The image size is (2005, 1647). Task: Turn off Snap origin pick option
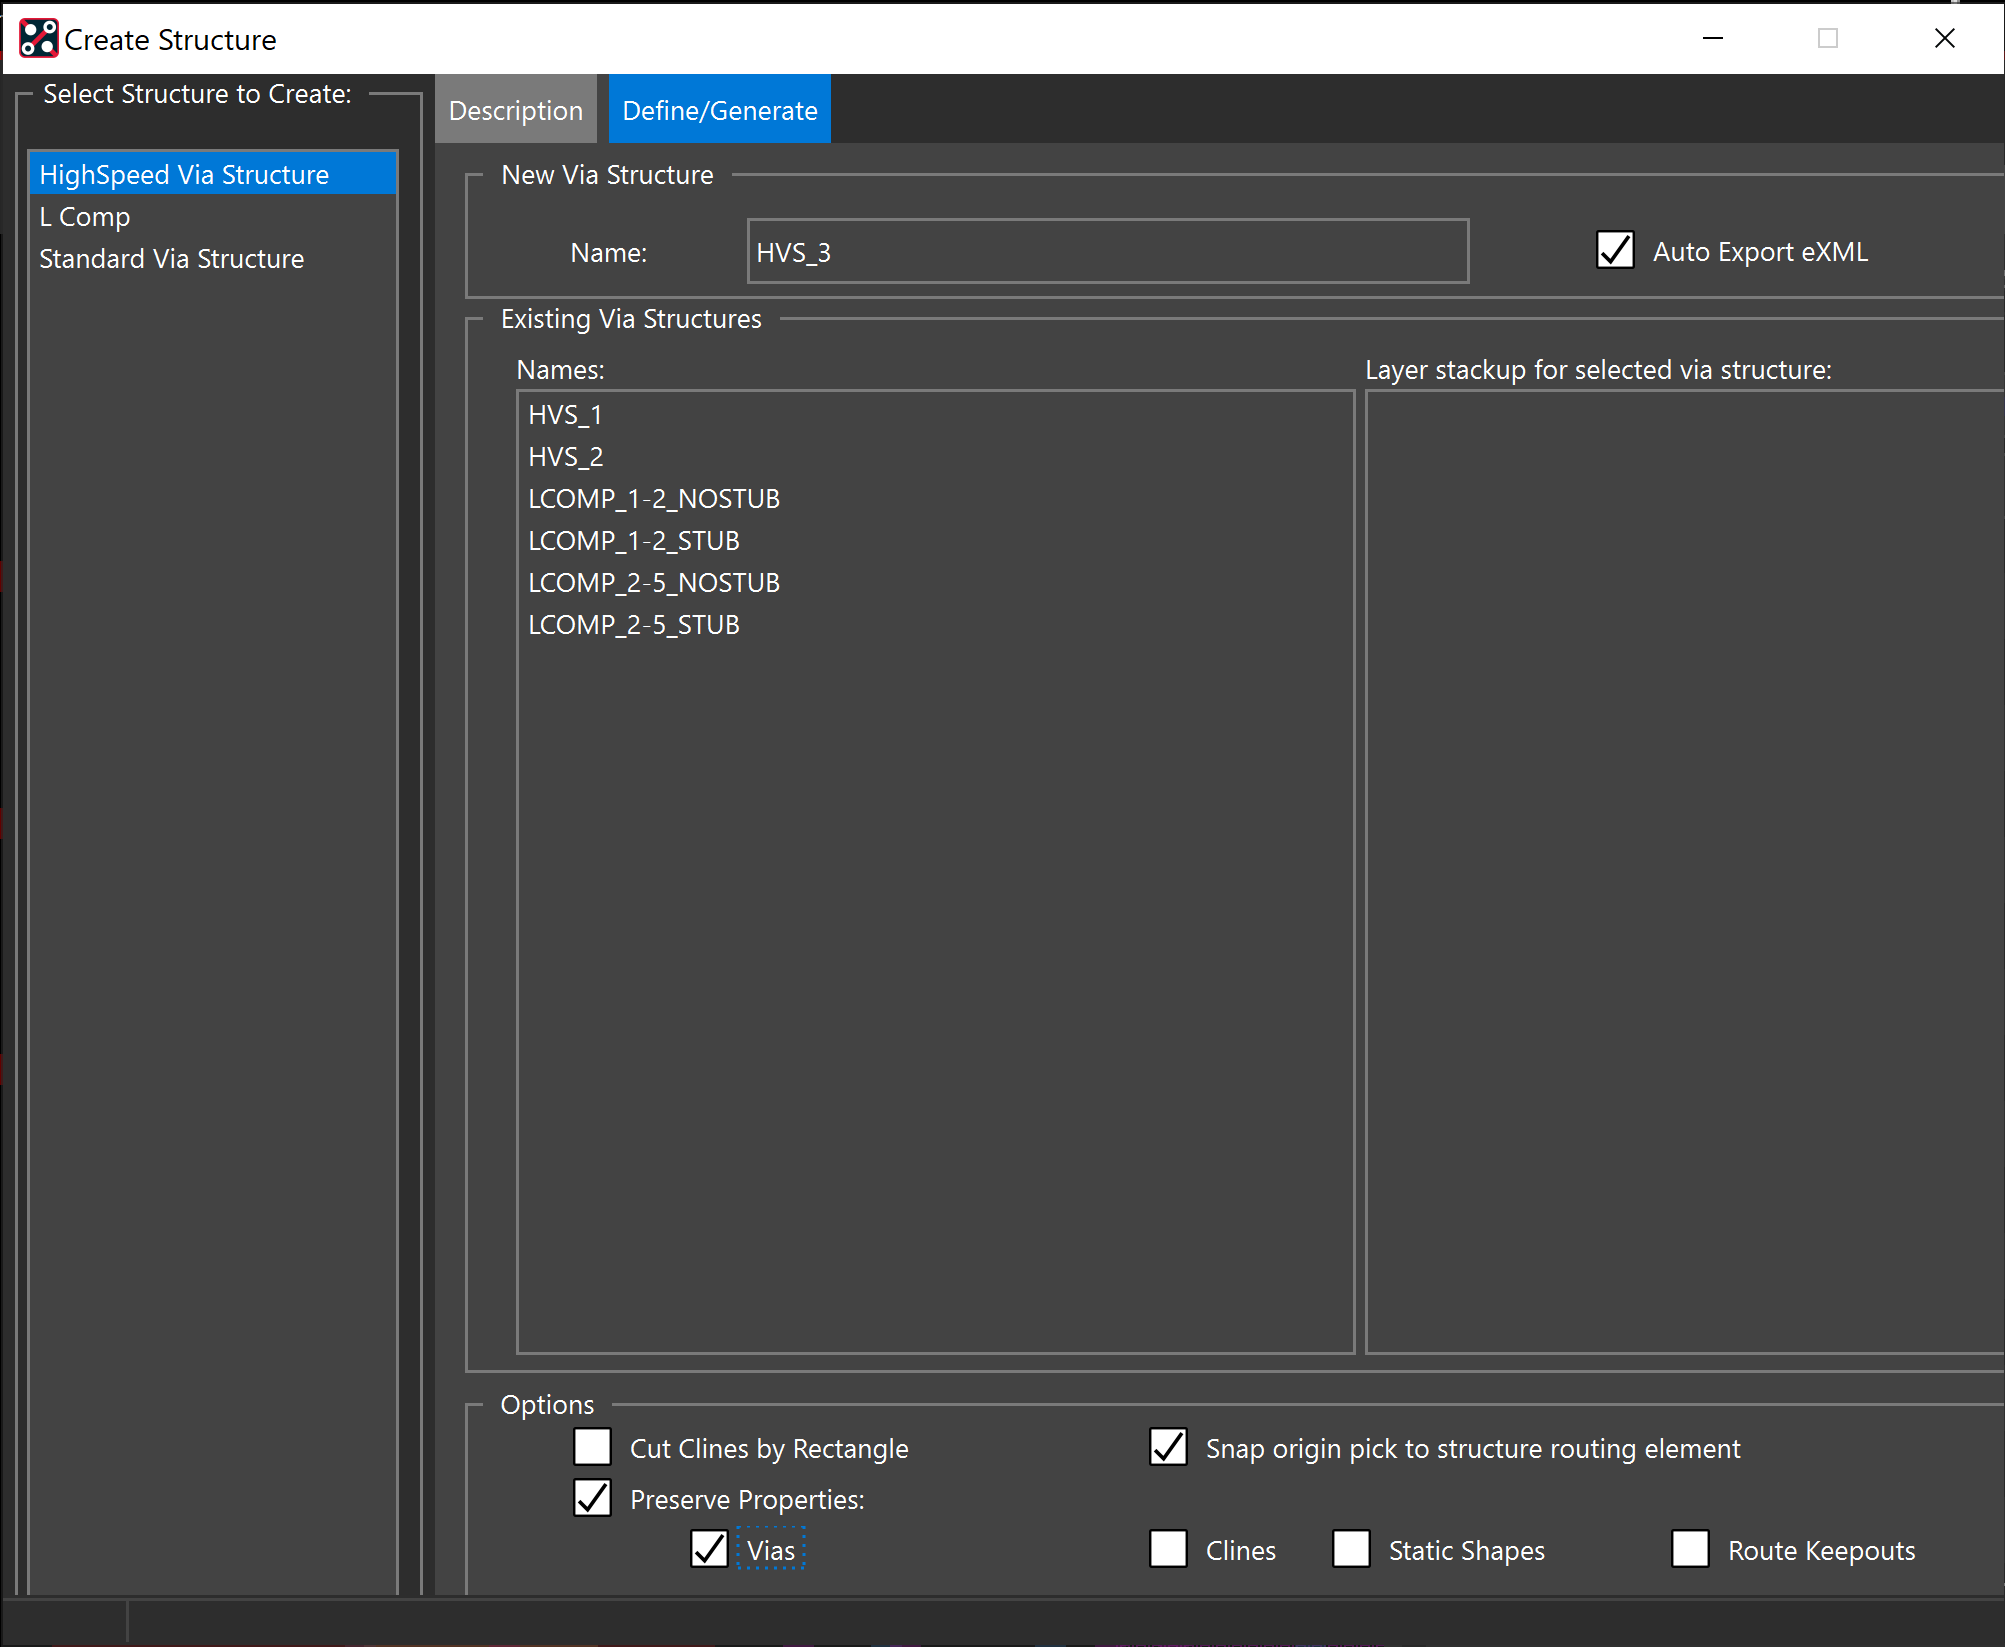coord(1168,1447)
